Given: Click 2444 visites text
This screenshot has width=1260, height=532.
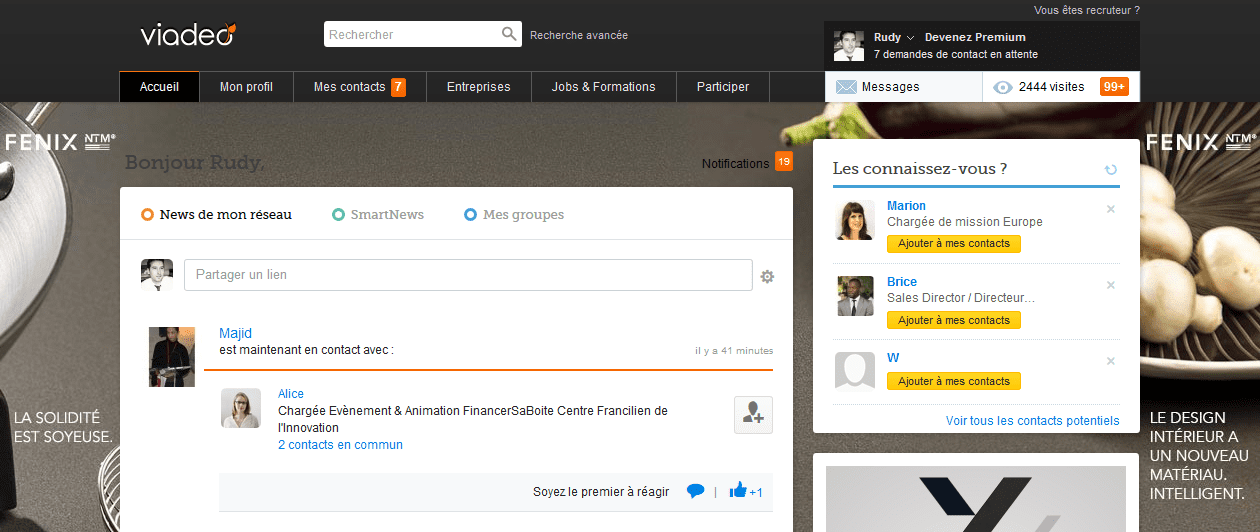Looking at the screenshot, I should 1051,87.
